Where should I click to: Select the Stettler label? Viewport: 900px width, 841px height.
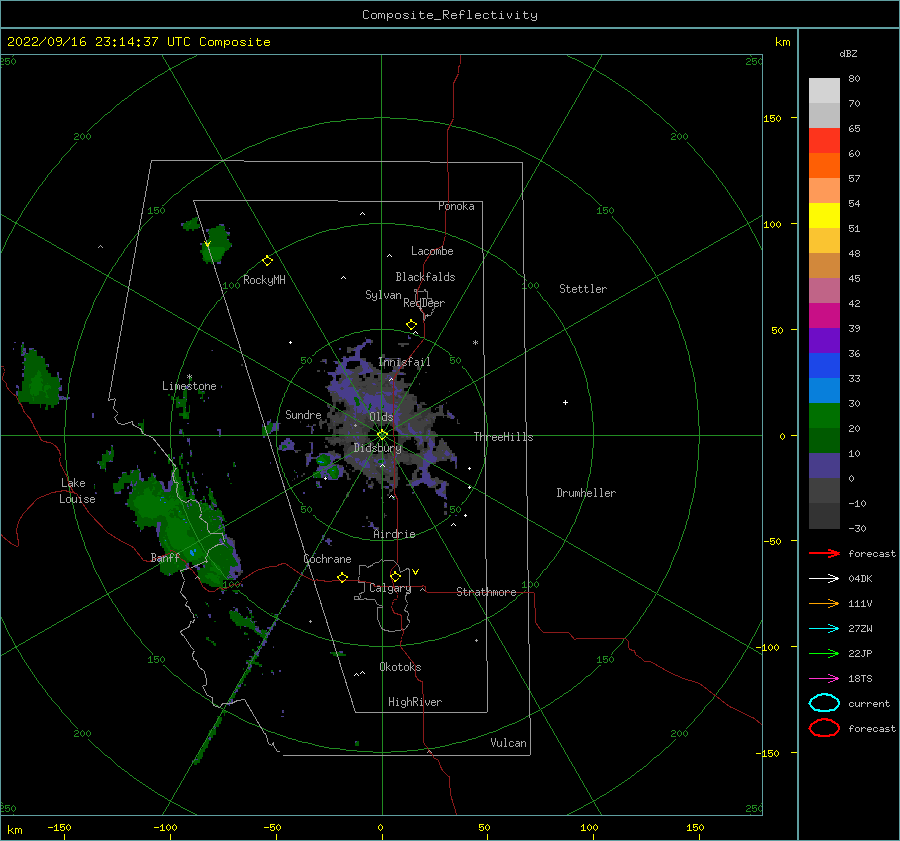583,289
